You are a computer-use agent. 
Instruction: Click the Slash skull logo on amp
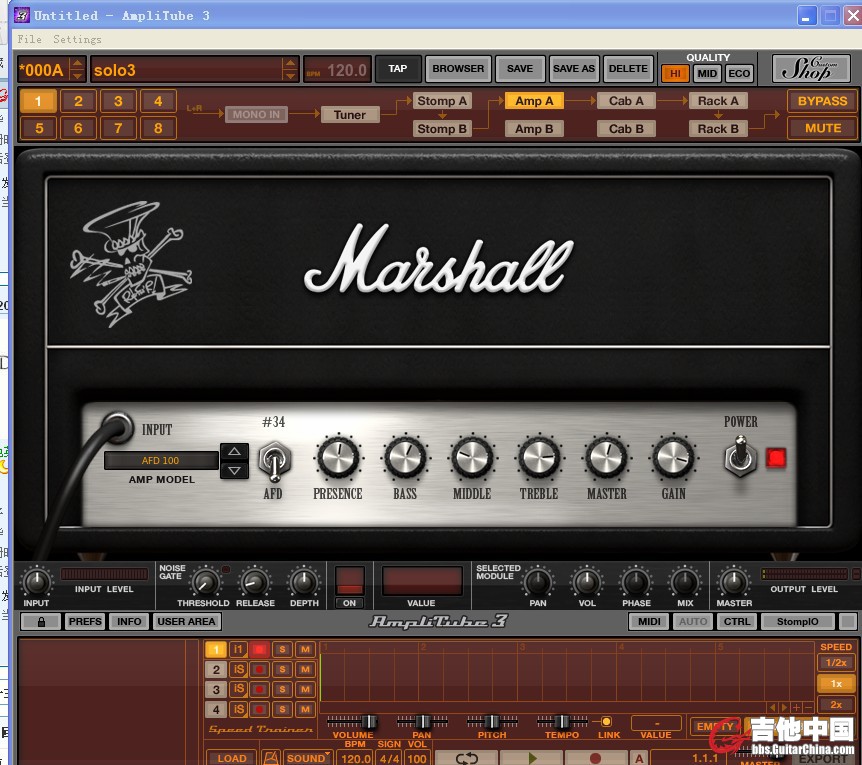click(x=130, y=264)
